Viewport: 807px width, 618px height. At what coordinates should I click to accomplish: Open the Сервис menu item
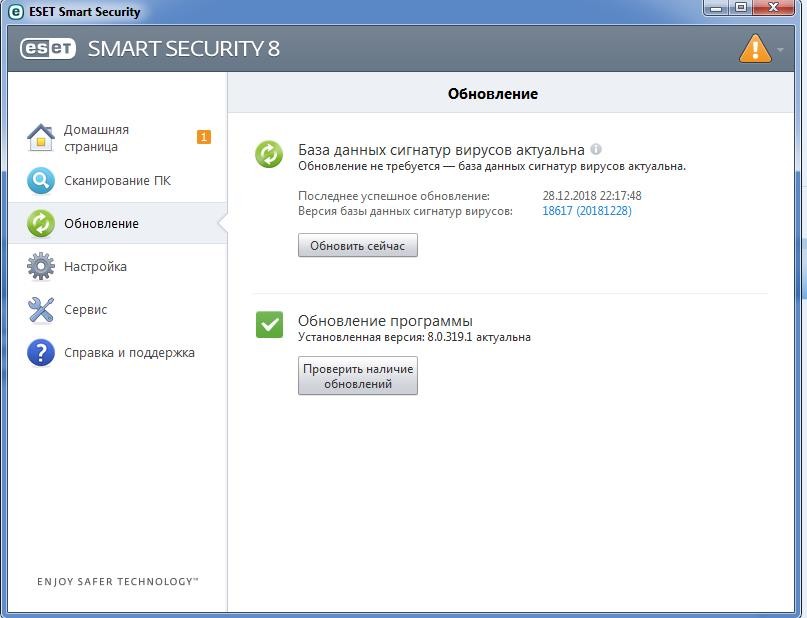click(85, 310)
